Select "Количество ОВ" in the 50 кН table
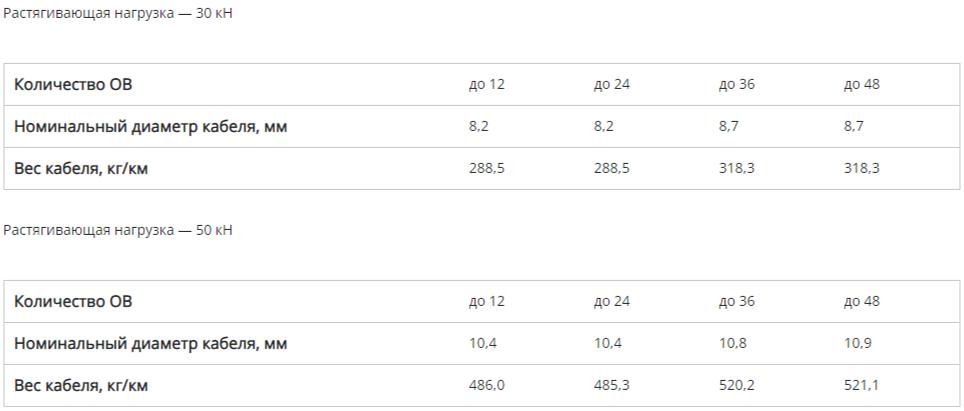 (x=73, y=302)
